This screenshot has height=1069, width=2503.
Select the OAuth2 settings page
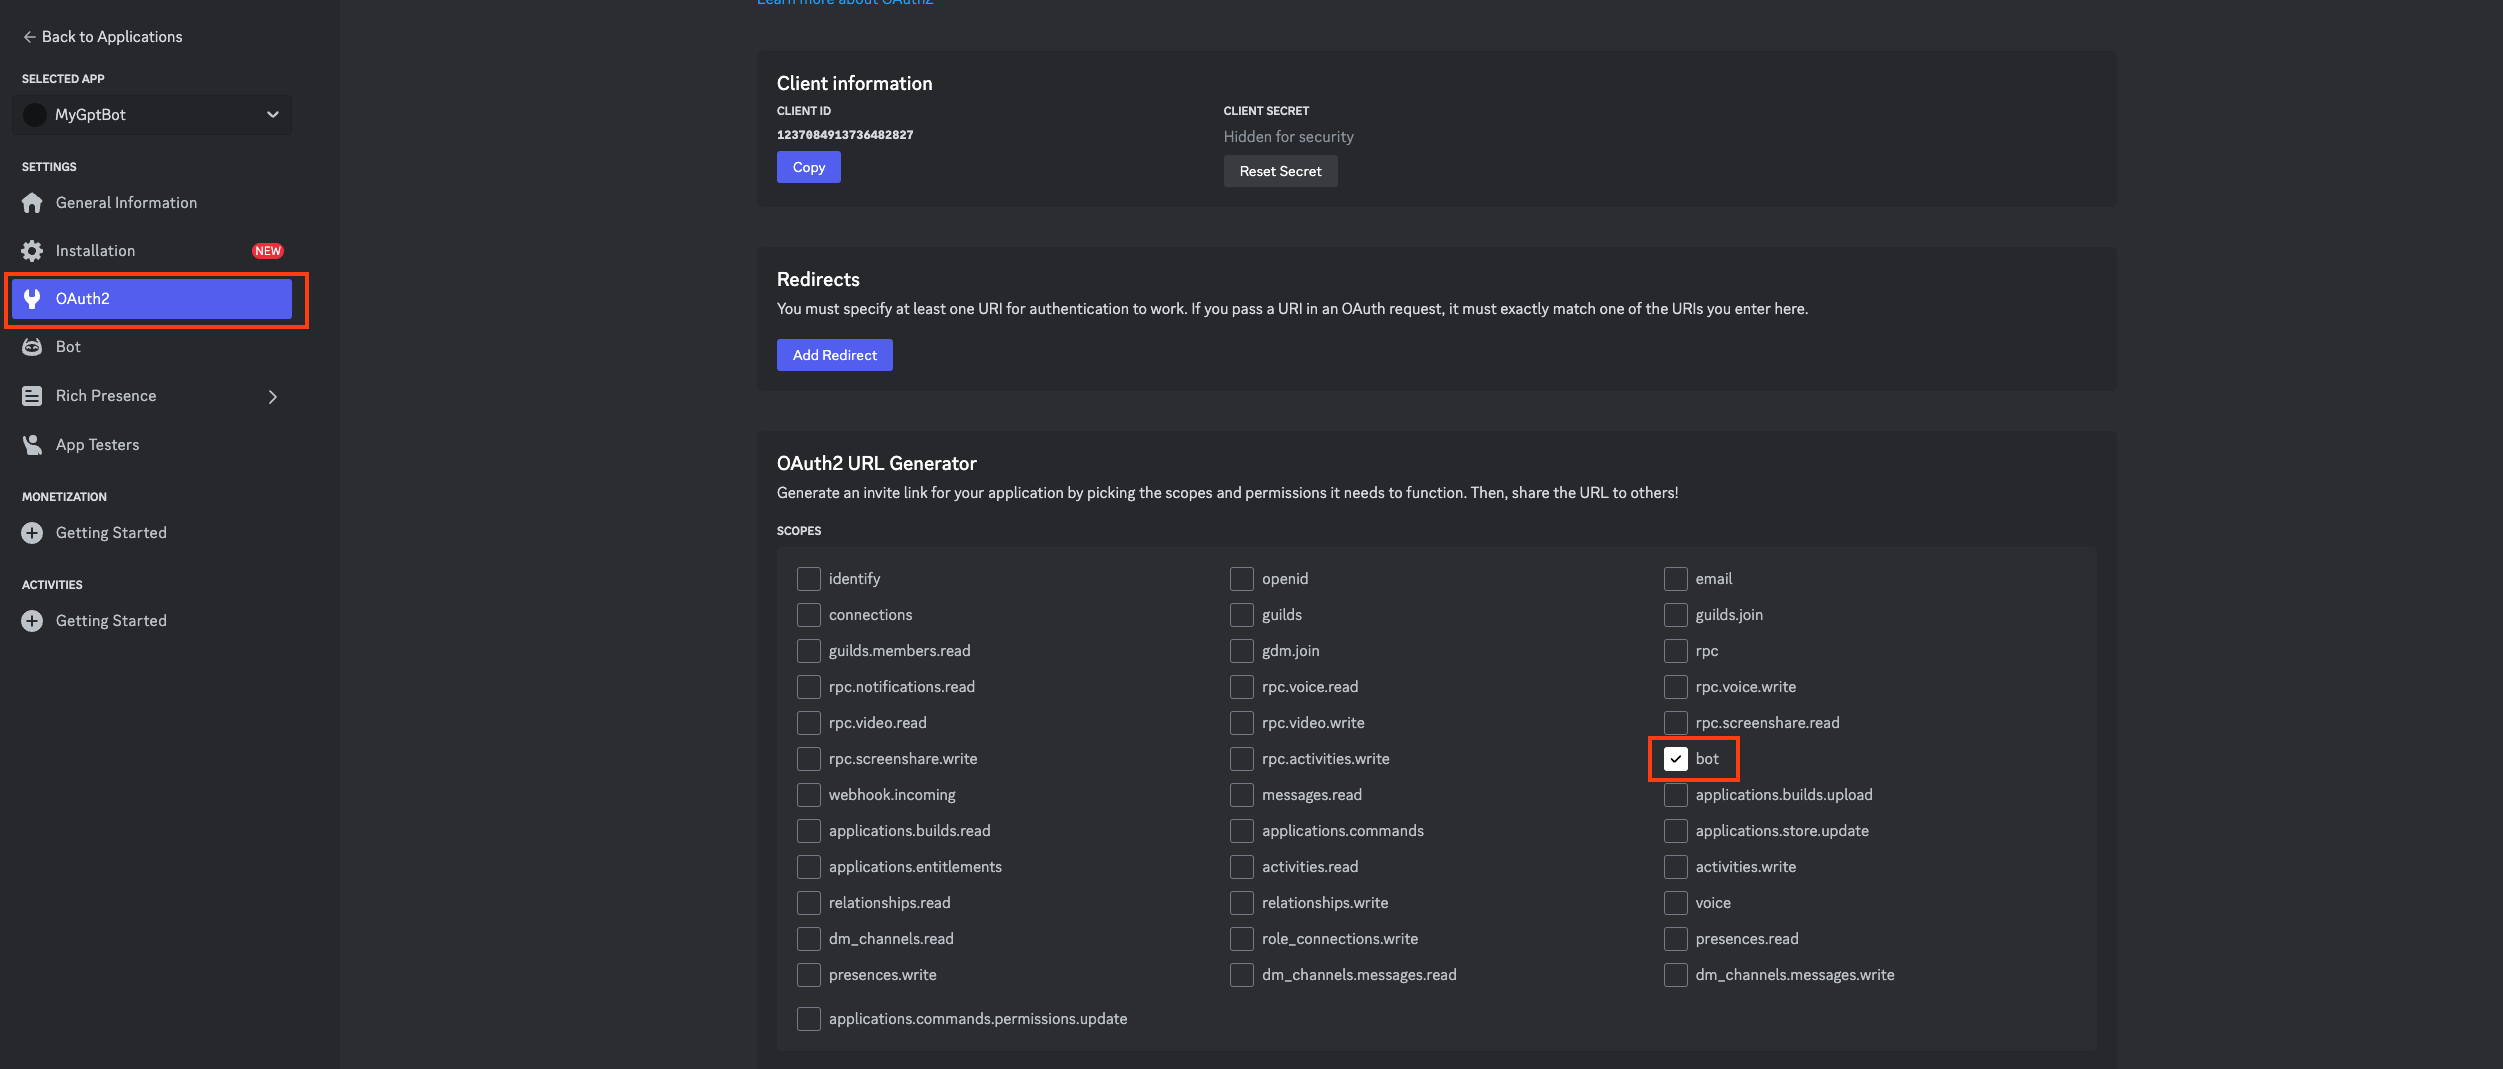152,299
